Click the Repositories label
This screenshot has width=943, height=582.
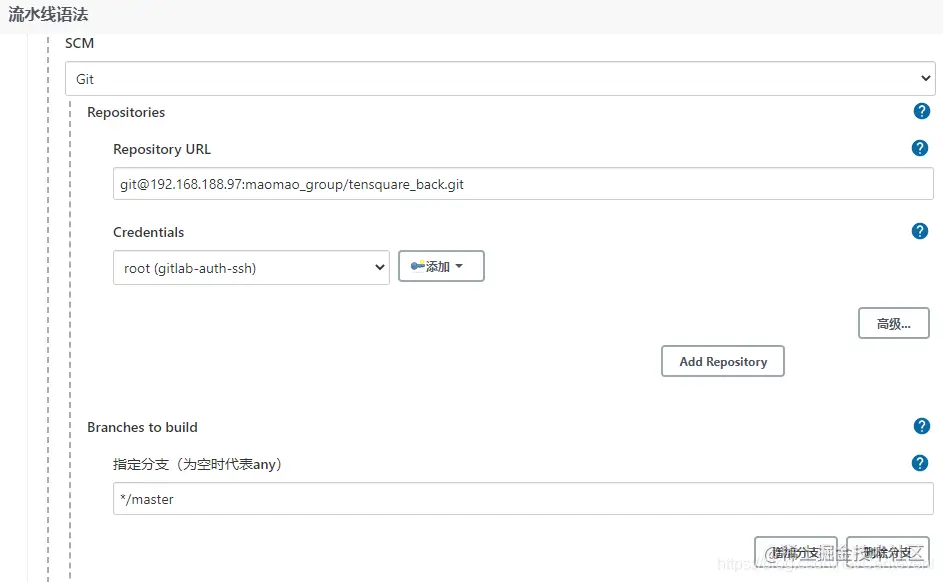(x=126, y=112)
